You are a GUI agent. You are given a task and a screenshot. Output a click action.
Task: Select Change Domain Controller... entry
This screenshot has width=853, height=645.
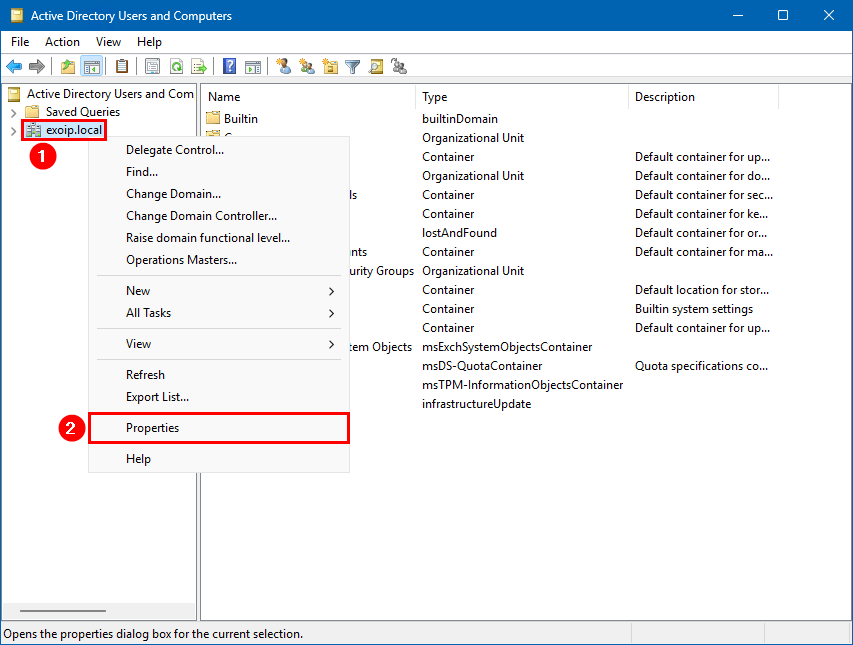(x=219, y=216)
